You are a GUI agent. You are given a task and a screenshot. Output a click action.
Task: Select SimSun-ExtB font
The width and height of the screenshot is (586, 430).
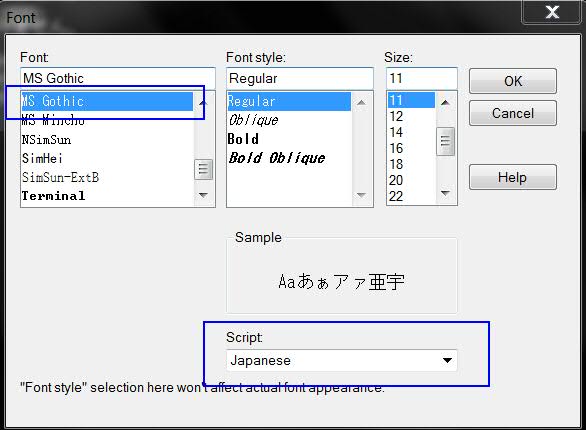tap(107, 177)
